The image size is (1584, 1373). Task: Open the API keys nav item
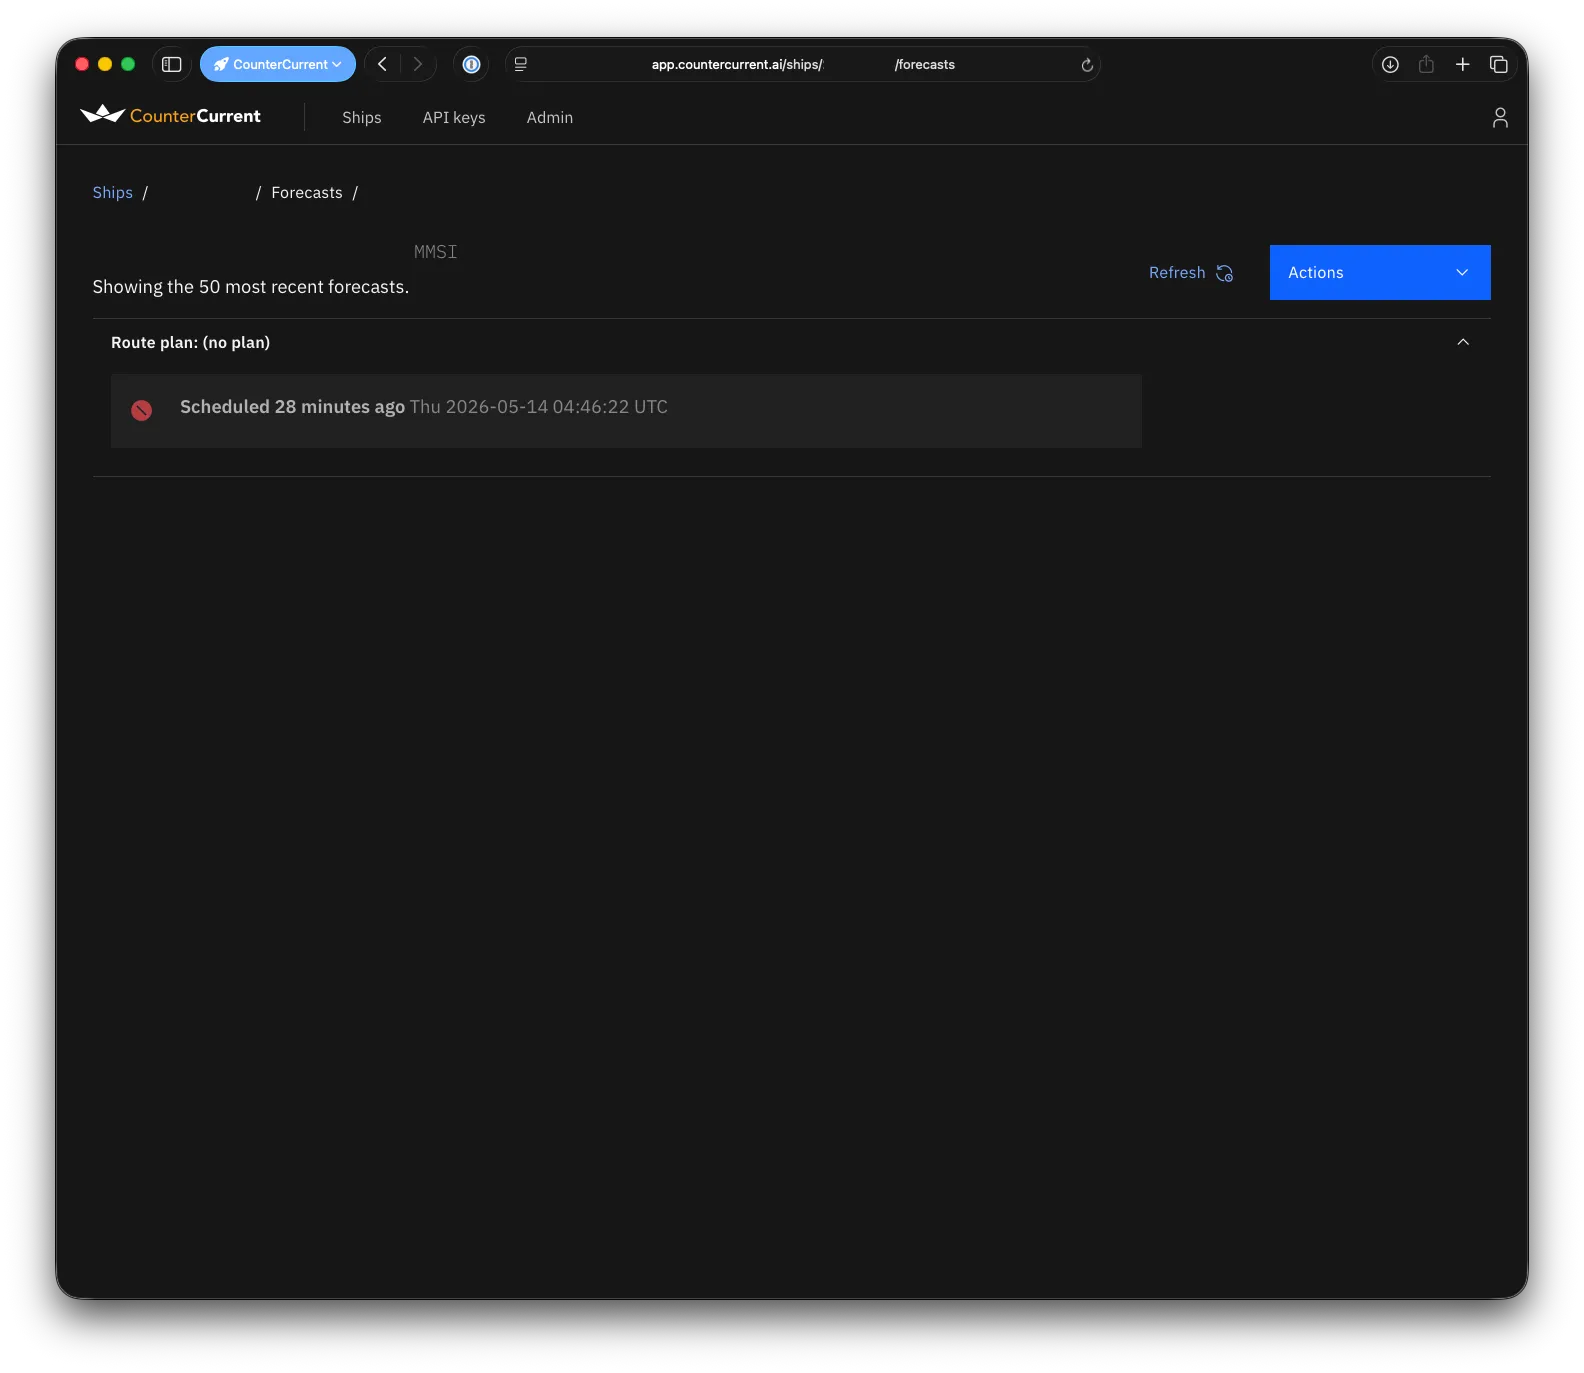click(x=454, y=117)
